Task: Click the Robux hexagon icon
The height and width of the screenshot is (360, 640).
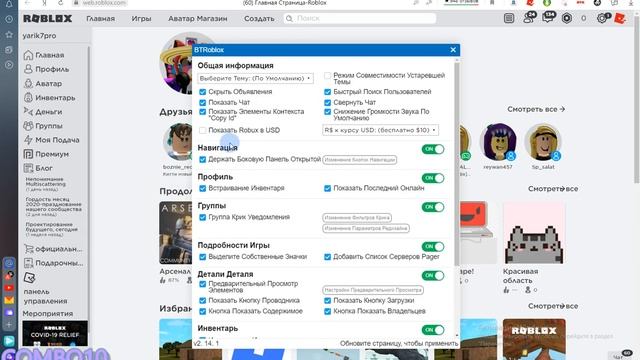Action: tap(567, 18)
